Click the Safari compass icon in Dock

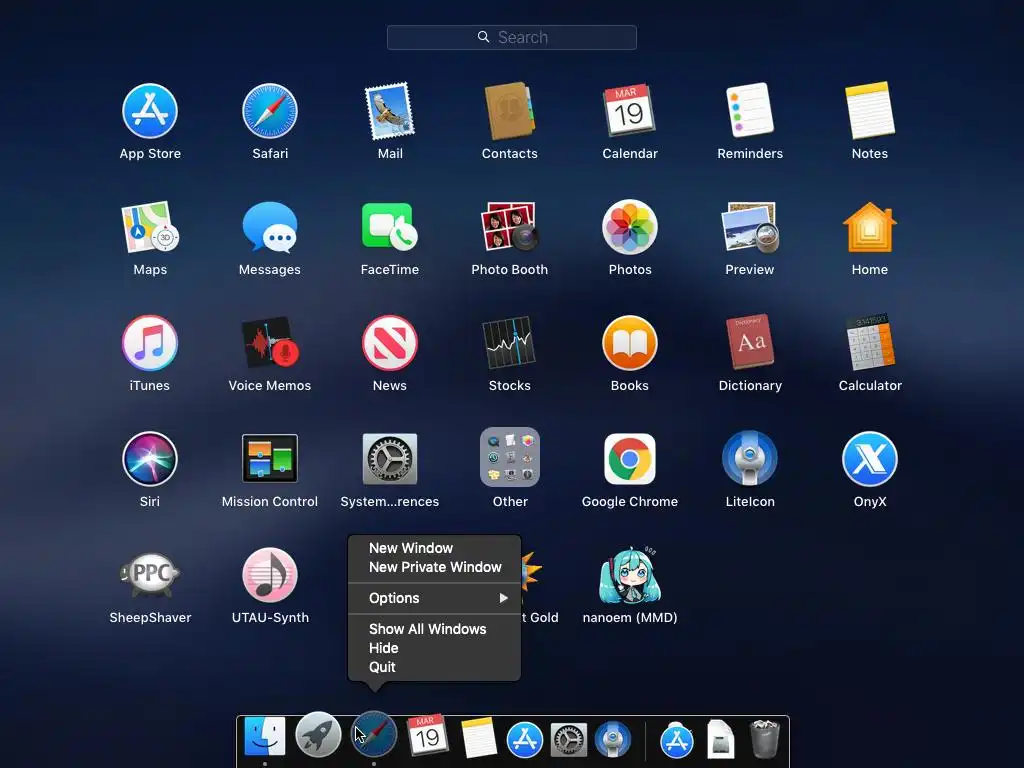(374, 735)
